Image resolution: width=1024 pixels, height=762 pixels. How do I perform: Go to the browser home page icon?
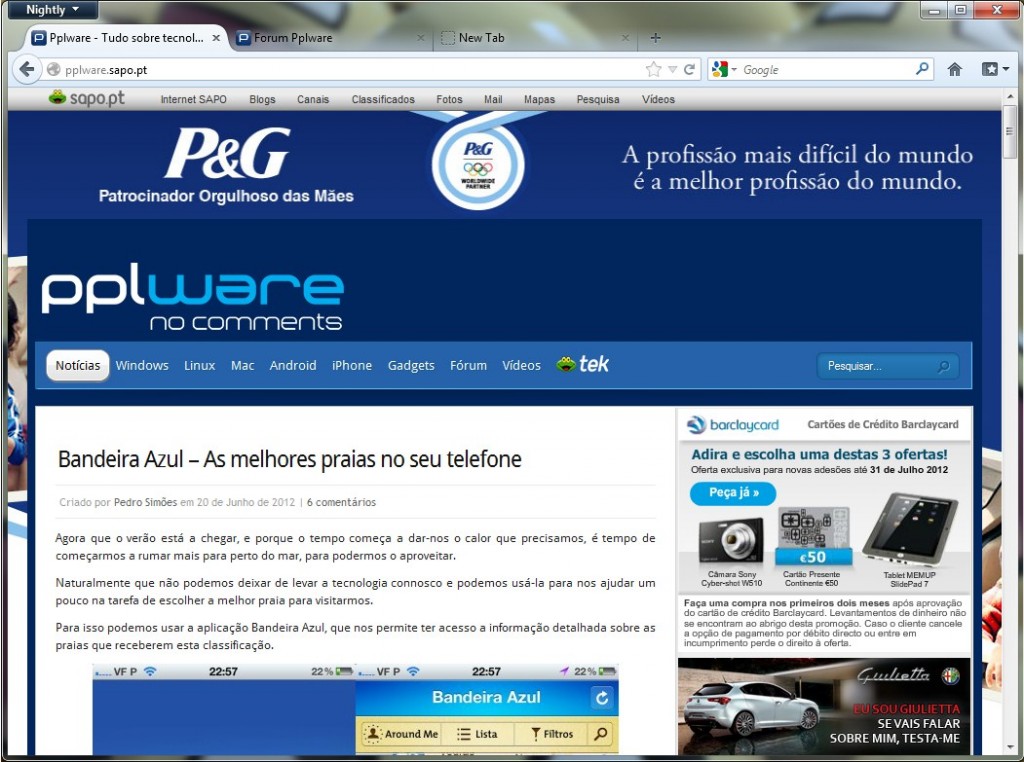(955, 69)
